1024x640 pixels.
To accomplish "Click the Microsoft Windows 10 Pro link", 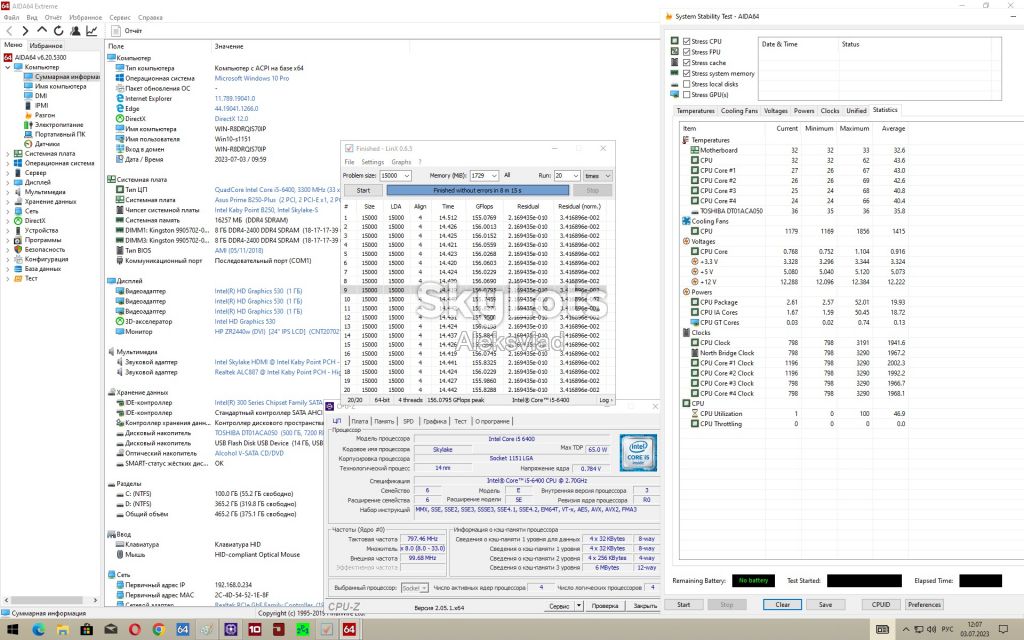I will (251, 78).
